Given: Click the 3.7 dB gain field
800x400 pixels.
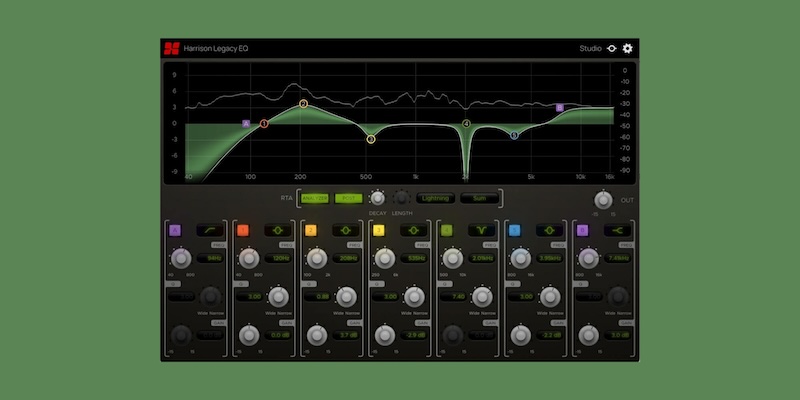Looking at the screenshot, I should (346, 335).
